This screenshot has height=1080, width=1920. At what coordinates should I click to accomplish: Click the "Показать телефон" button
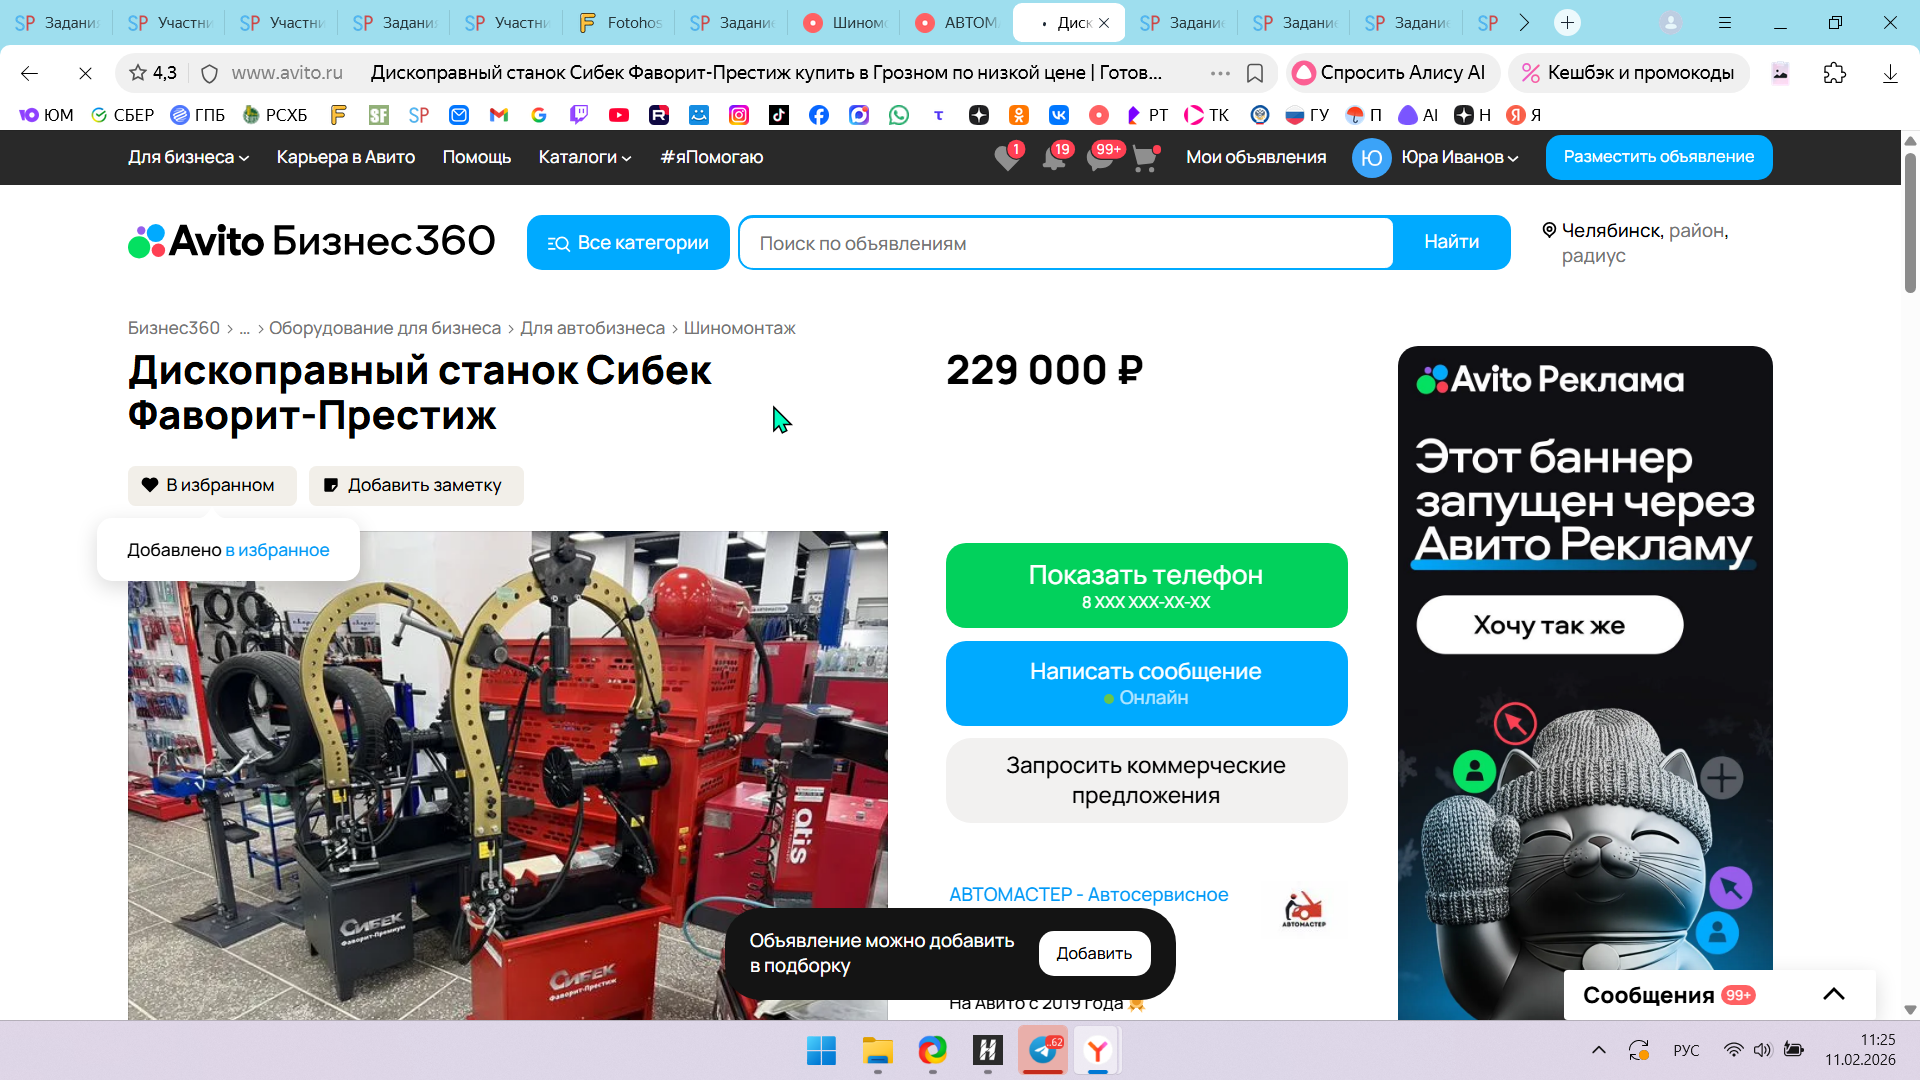(1146, 585)
